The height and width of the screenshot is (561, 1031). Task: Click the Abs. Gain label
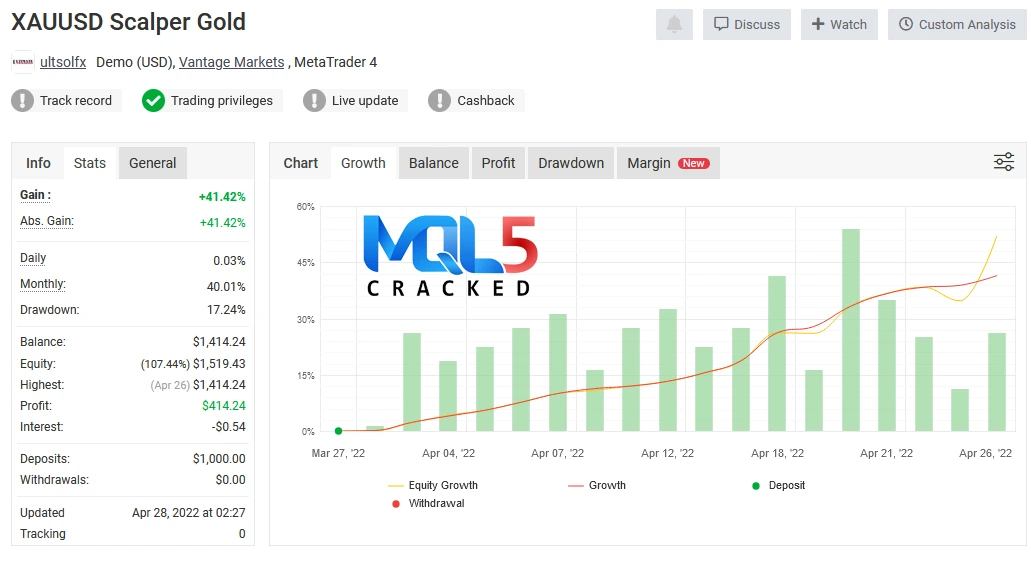pos(47,221)
